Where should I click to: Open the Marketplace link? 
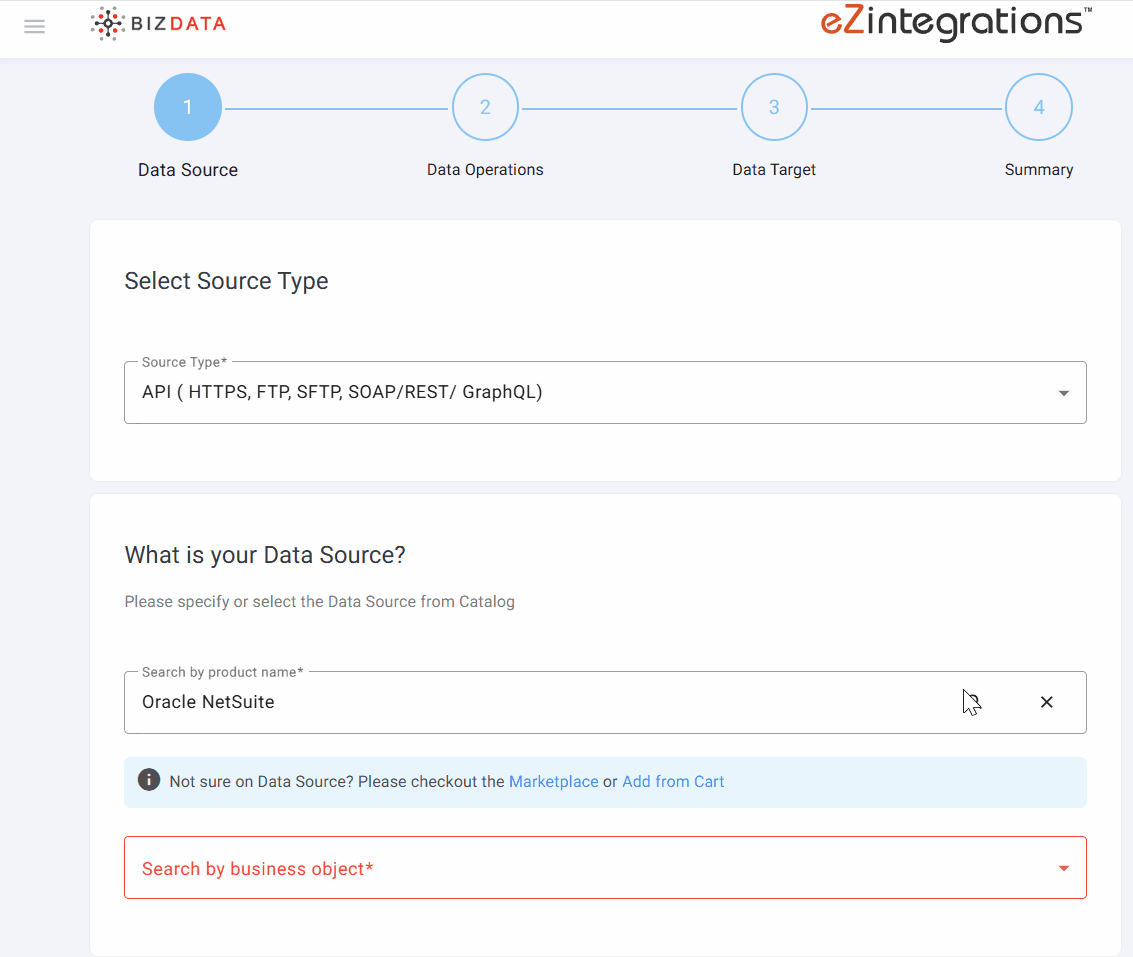click(553, 782)
